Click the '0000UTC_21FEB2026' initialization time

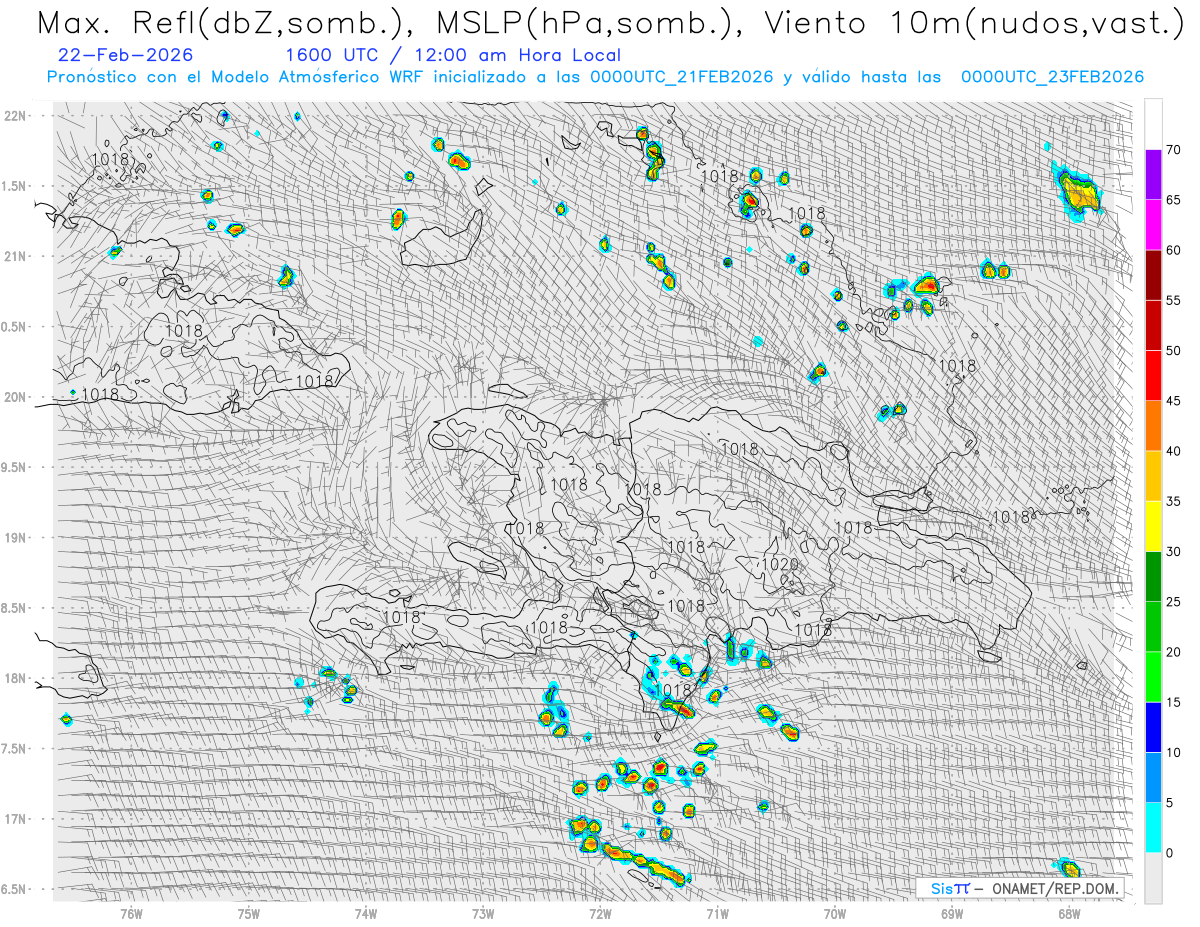681,77
